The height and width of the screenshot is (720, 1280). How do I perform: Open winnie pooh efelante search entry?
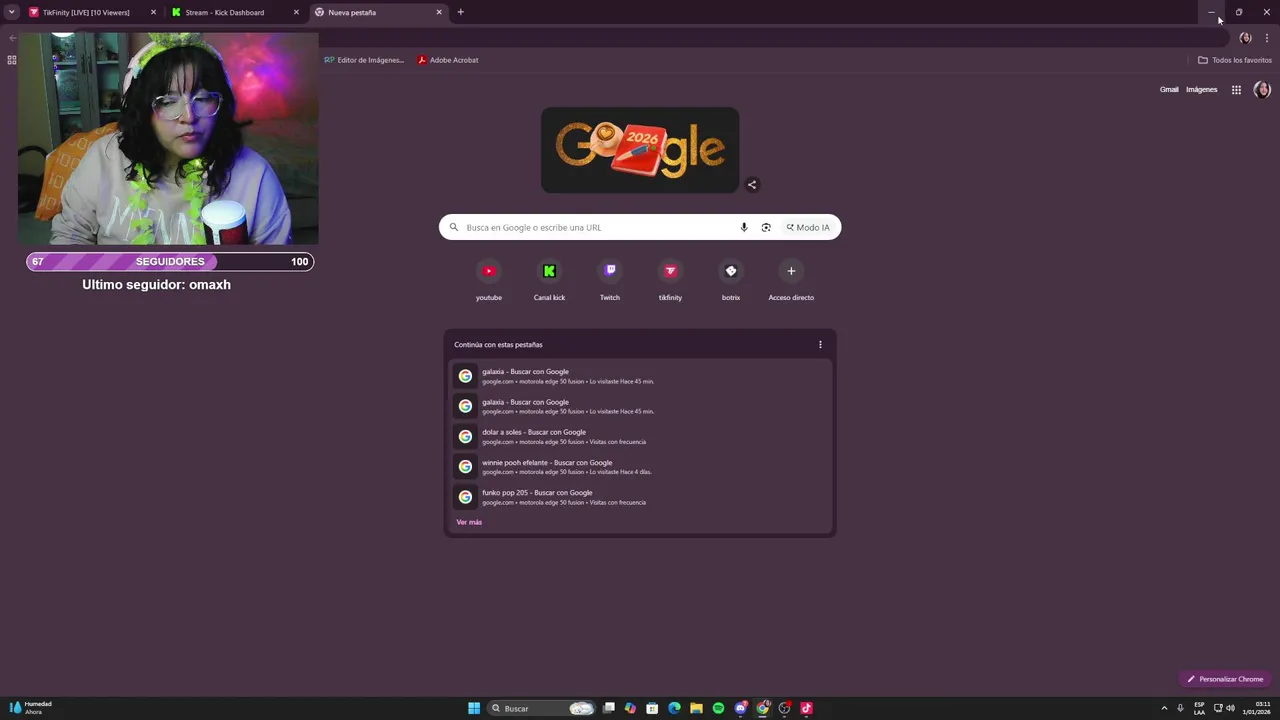point(640,467)
